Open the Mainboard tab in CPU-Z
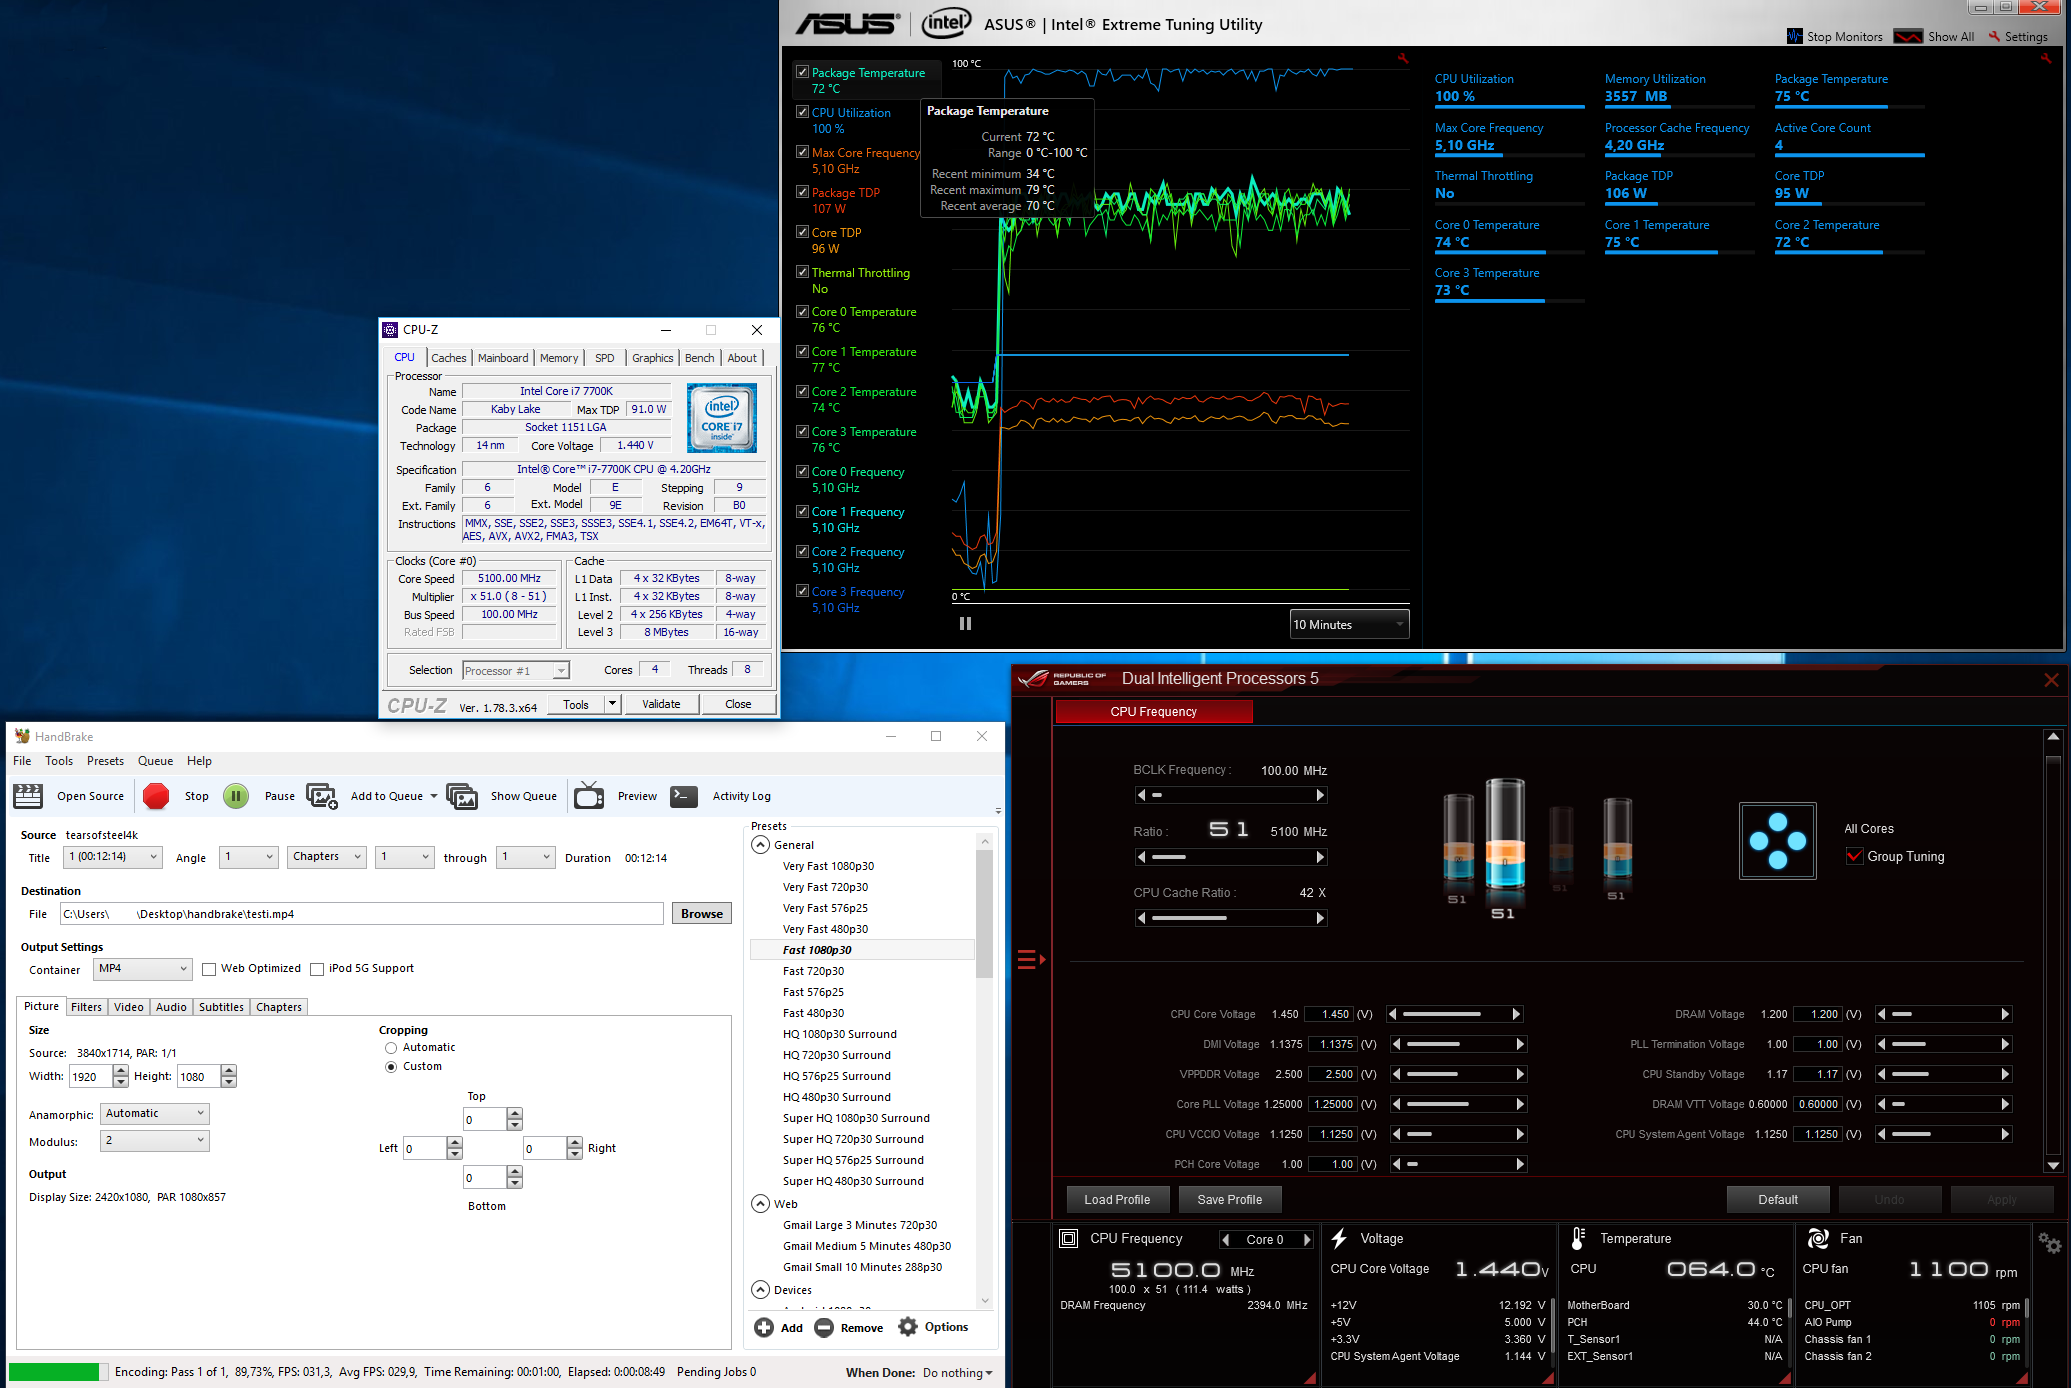 tap(503, 358)
